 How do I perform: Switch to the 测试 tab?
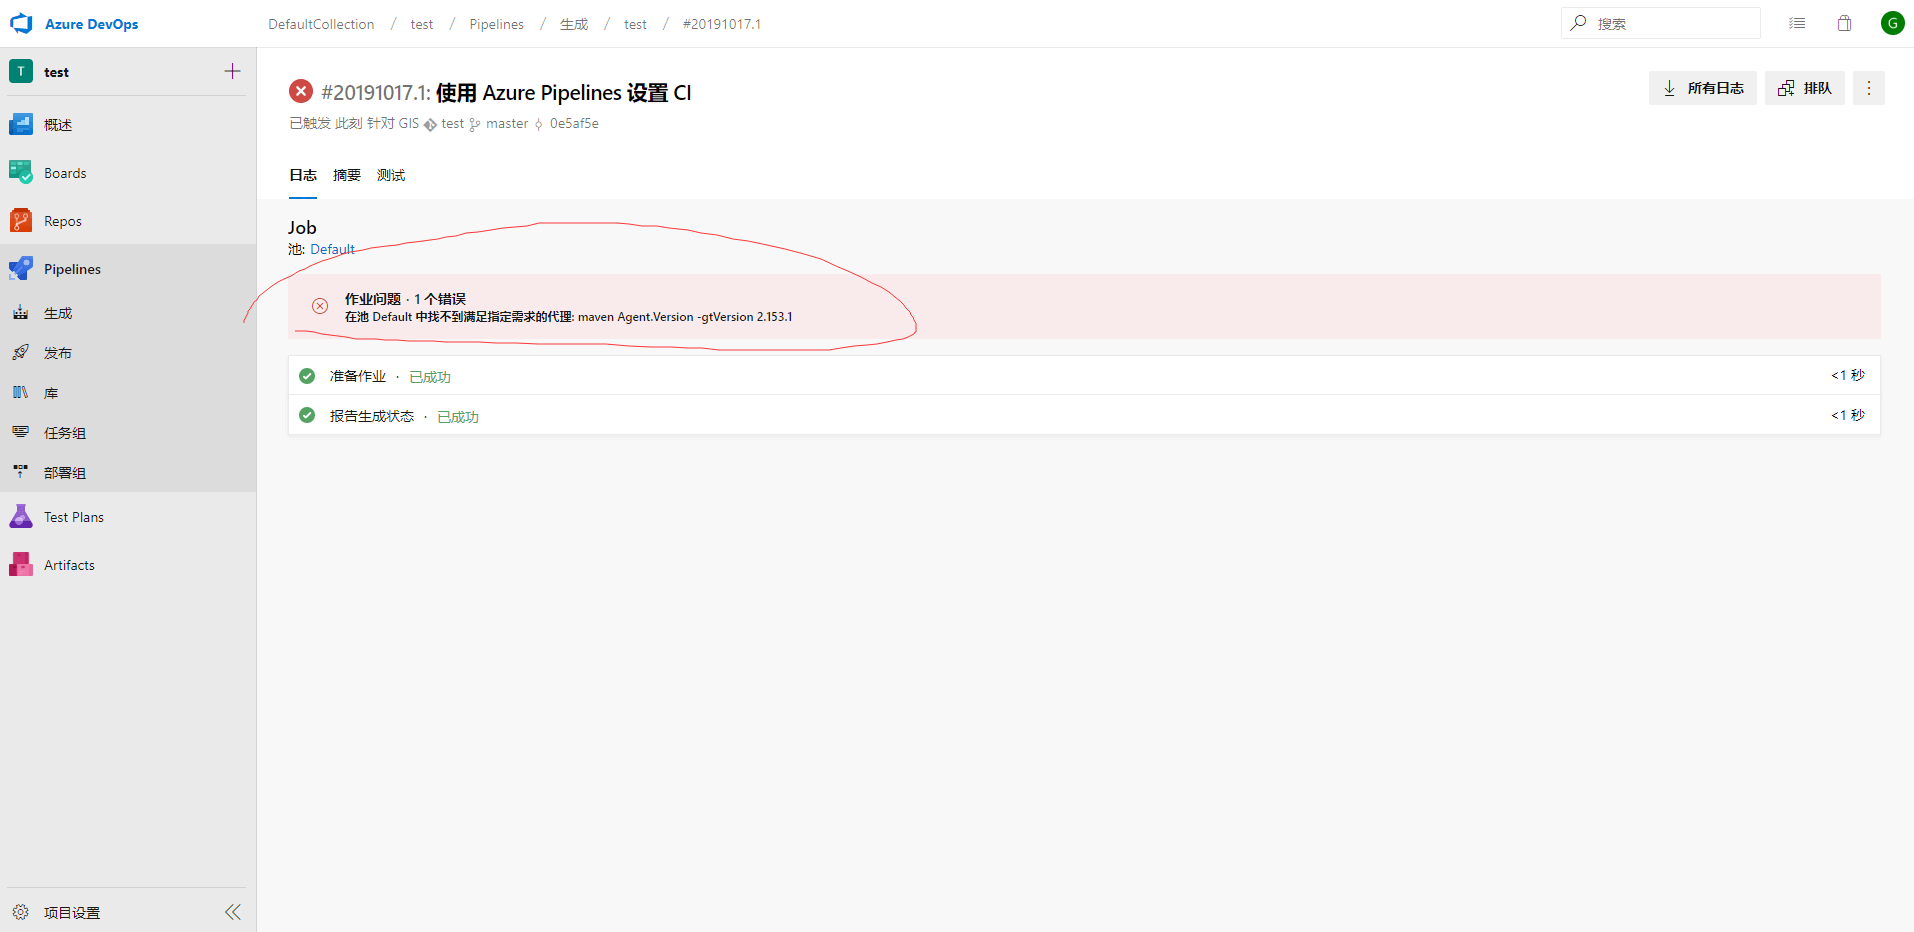tap(391, 175)
